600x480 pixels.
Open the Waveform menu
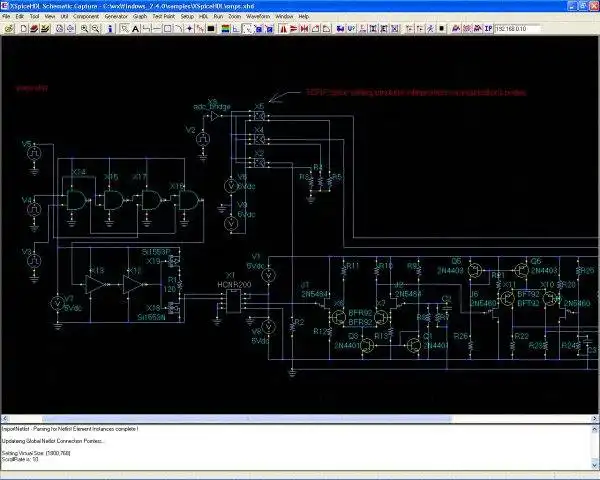tap(258, 16)
